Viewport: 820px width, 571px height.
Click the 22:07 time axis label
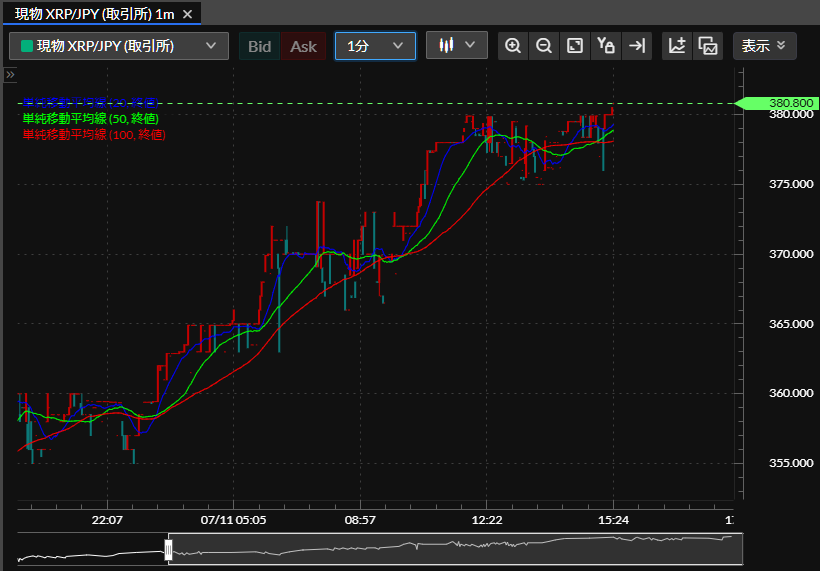(107, 520)
